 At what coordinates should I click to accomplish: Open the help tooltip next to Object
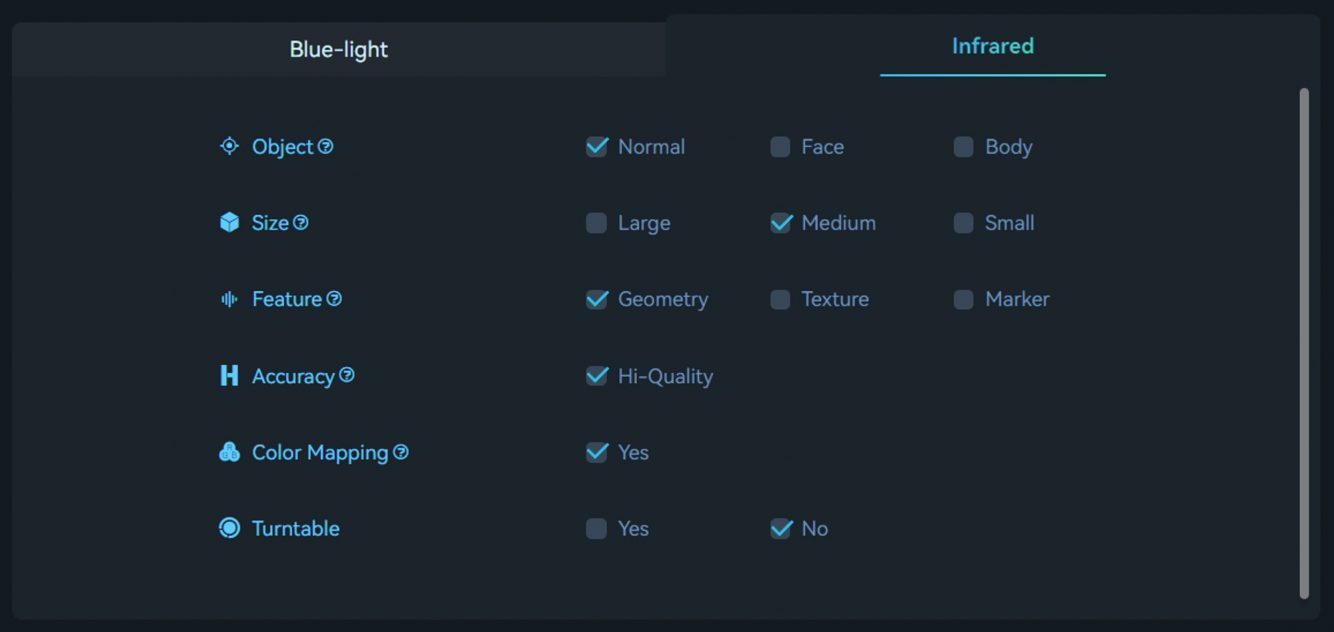click(x=325, y=146)
